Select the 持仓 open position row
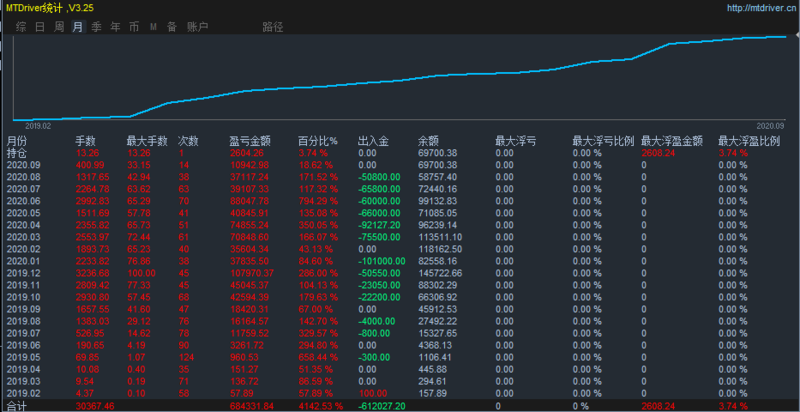Screen dimensions: 800x412 400,153
